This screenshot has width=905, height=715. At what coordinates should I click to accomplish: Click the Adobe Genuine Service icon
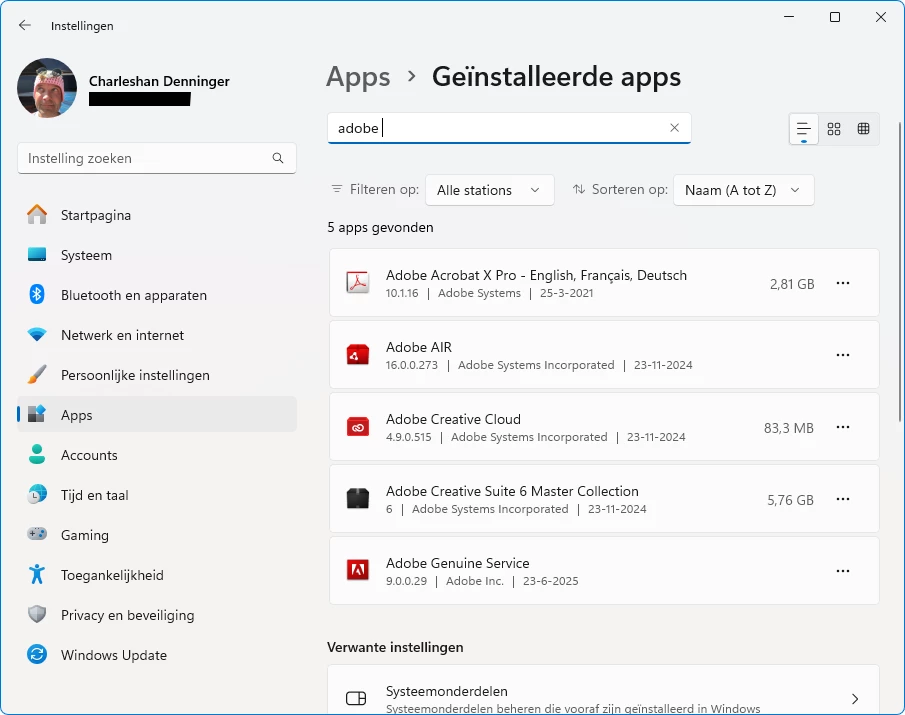pyautogui.click(x=358, y=571)
